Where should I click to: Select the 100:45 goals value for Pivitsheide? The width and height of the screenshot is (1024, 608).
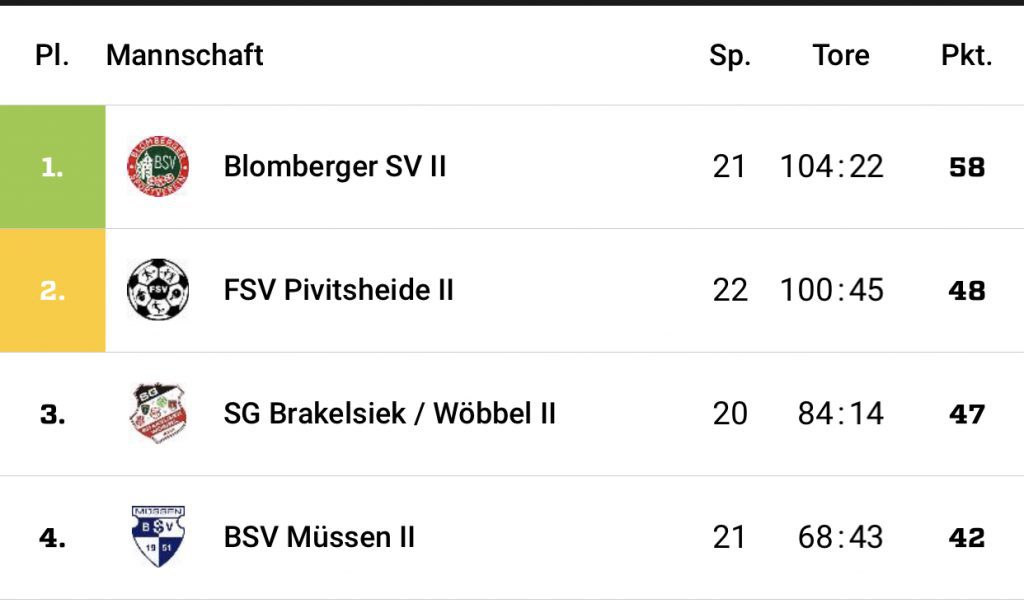[832, 290]
